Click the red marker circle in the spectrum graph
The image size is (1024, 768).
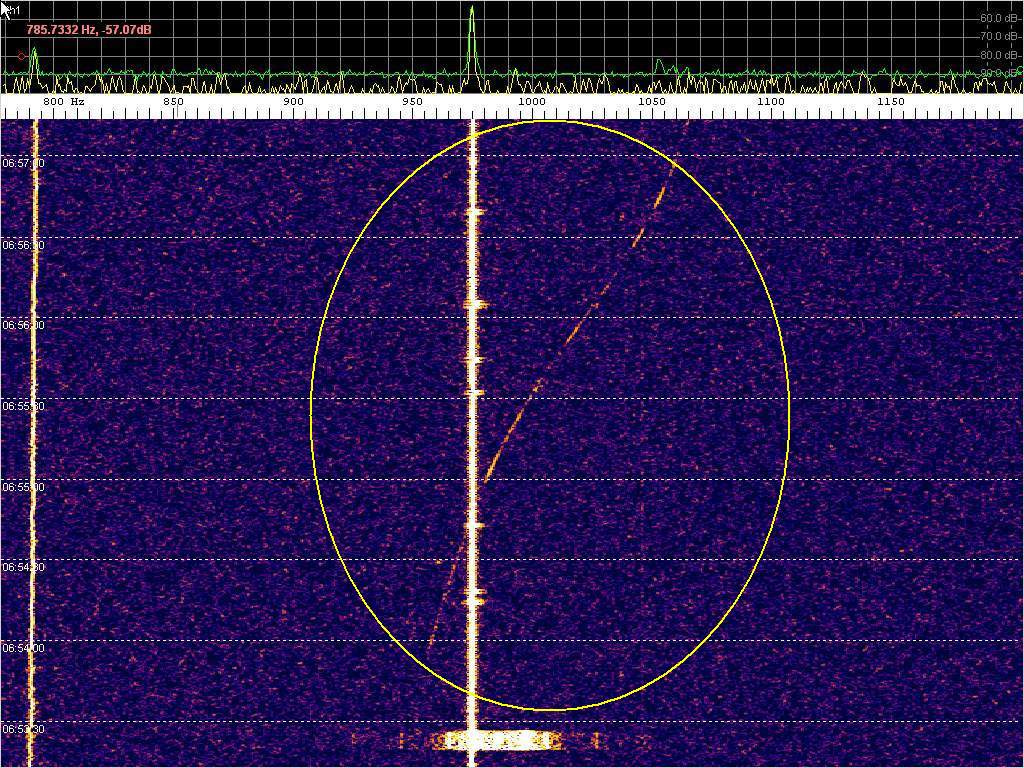tap(22, 57)
